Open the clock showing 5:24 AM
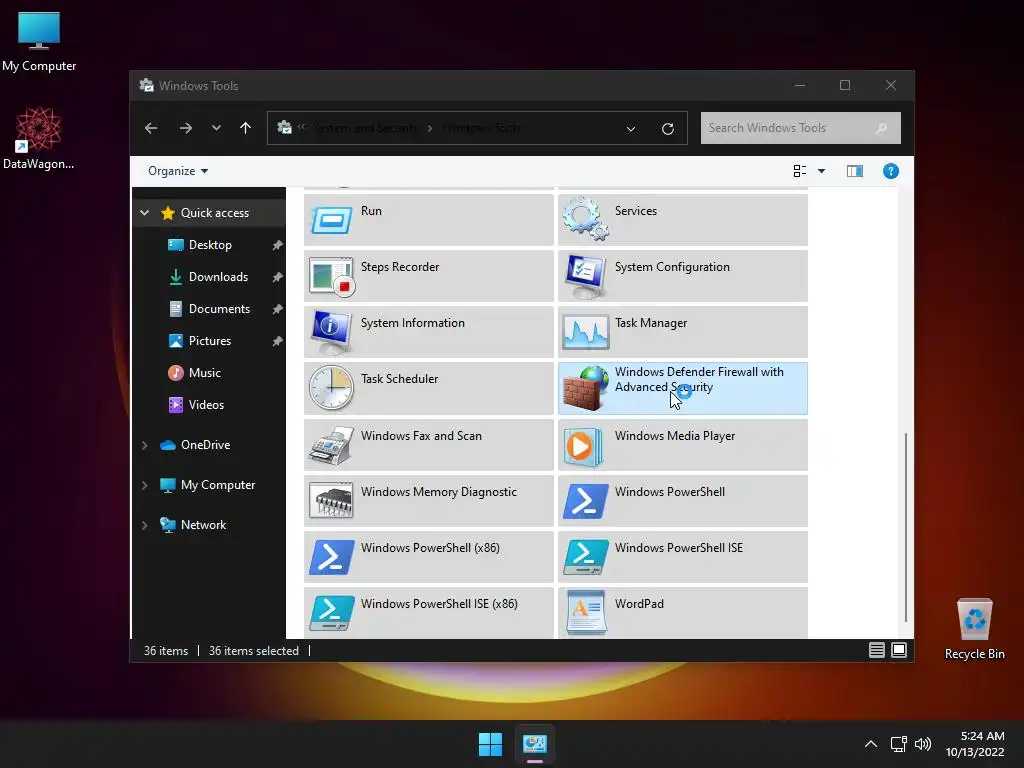Viewport: 1024px width, 768px height. [975, 744]
